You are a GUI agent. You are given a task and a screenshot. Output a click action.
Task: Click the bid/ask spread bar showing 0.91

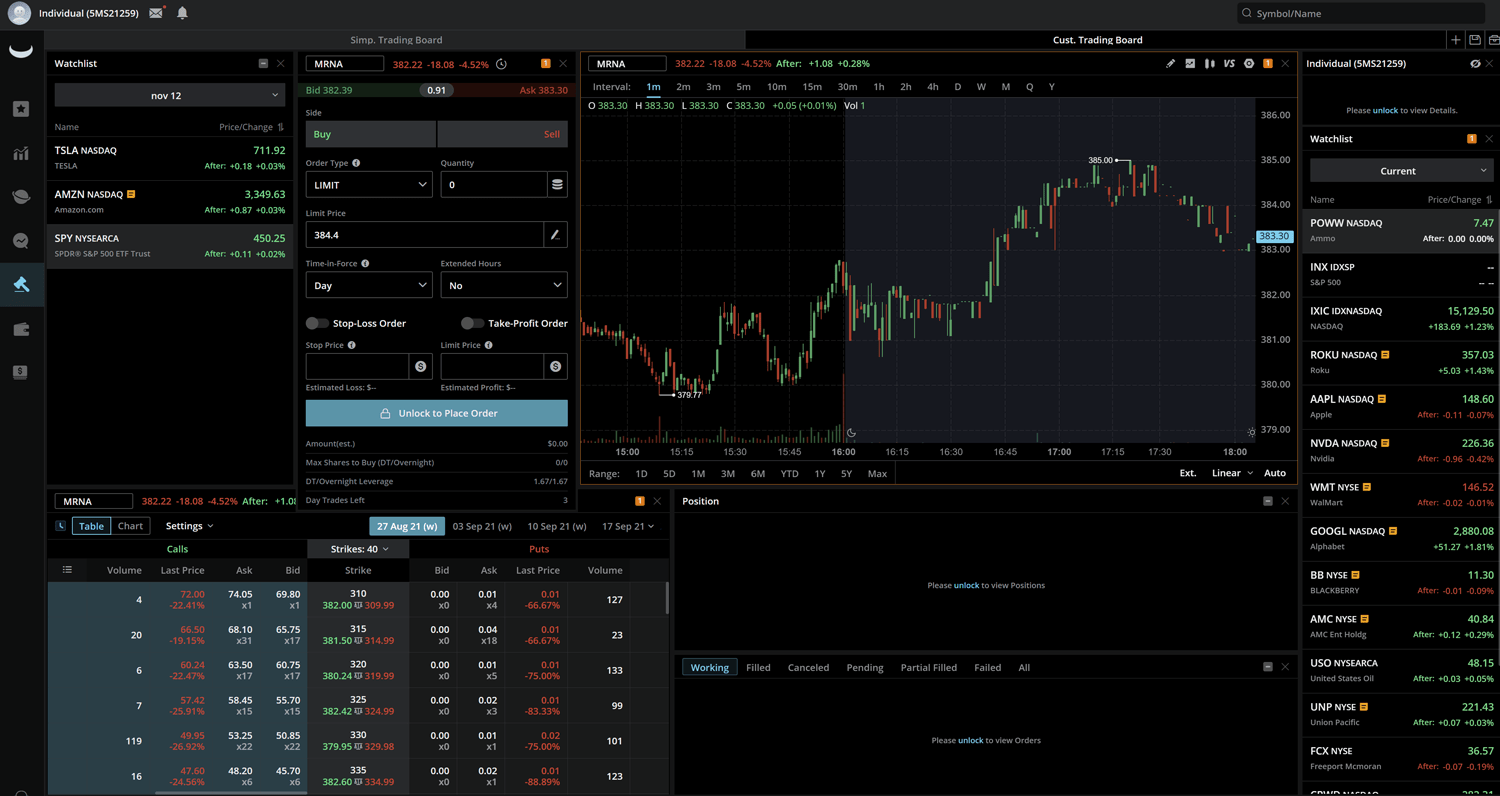pyautogui.click(x=436, y=90)
